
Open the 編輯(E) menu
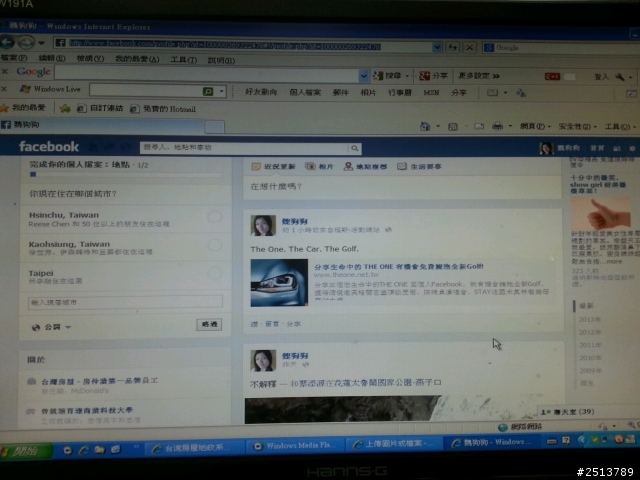[x=52, y=58]
